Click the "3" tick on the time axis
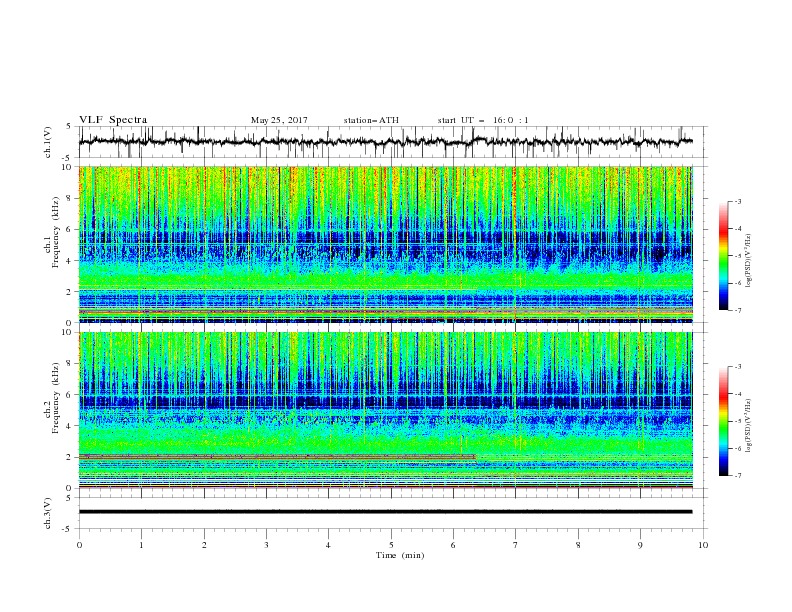This screenshot has width=792, height=612. click(x=266, y=545)
